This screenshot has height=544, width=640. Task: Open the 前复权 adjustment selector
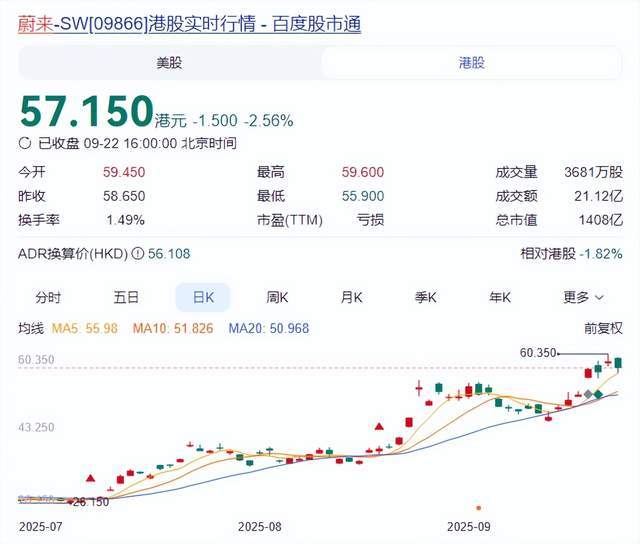(x=603, y=328)
